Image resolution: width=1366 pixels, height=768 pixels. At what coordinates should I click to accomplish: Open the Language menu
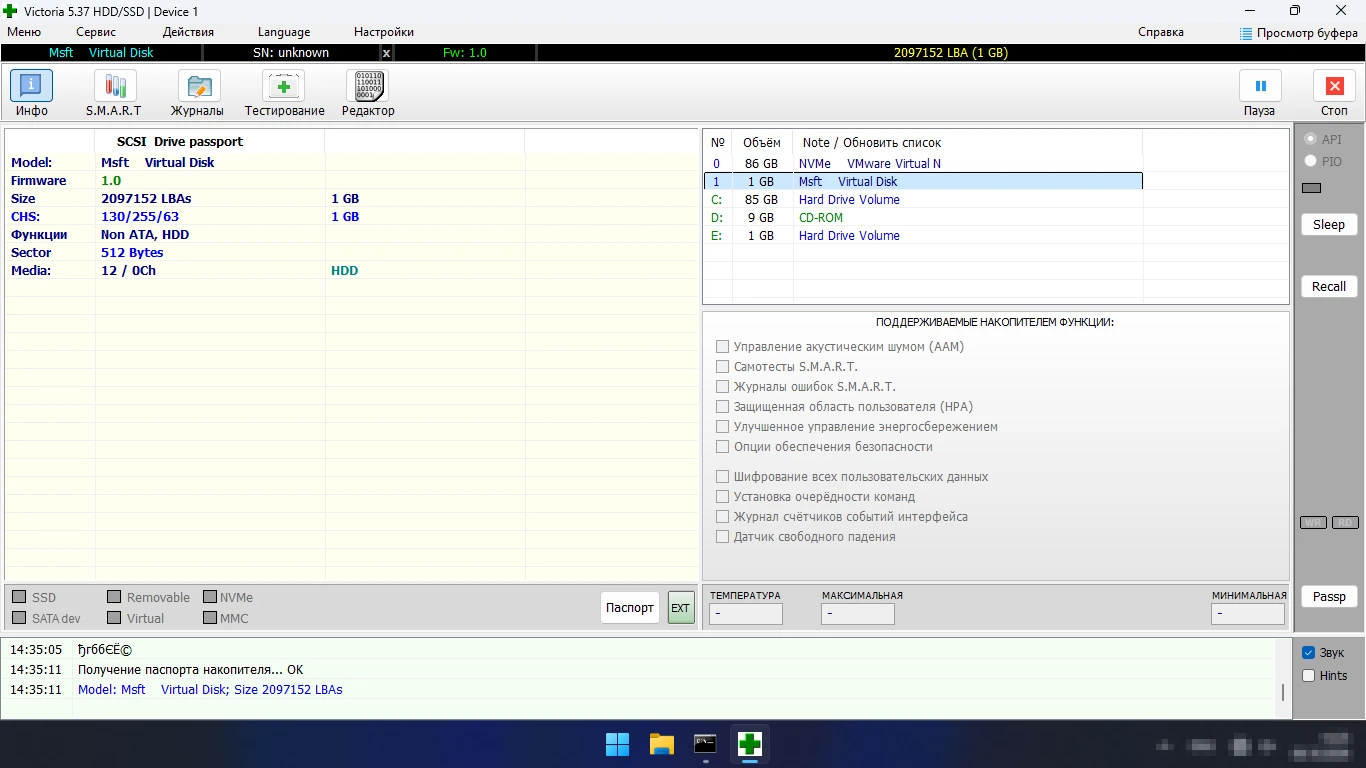coord(284,32)
